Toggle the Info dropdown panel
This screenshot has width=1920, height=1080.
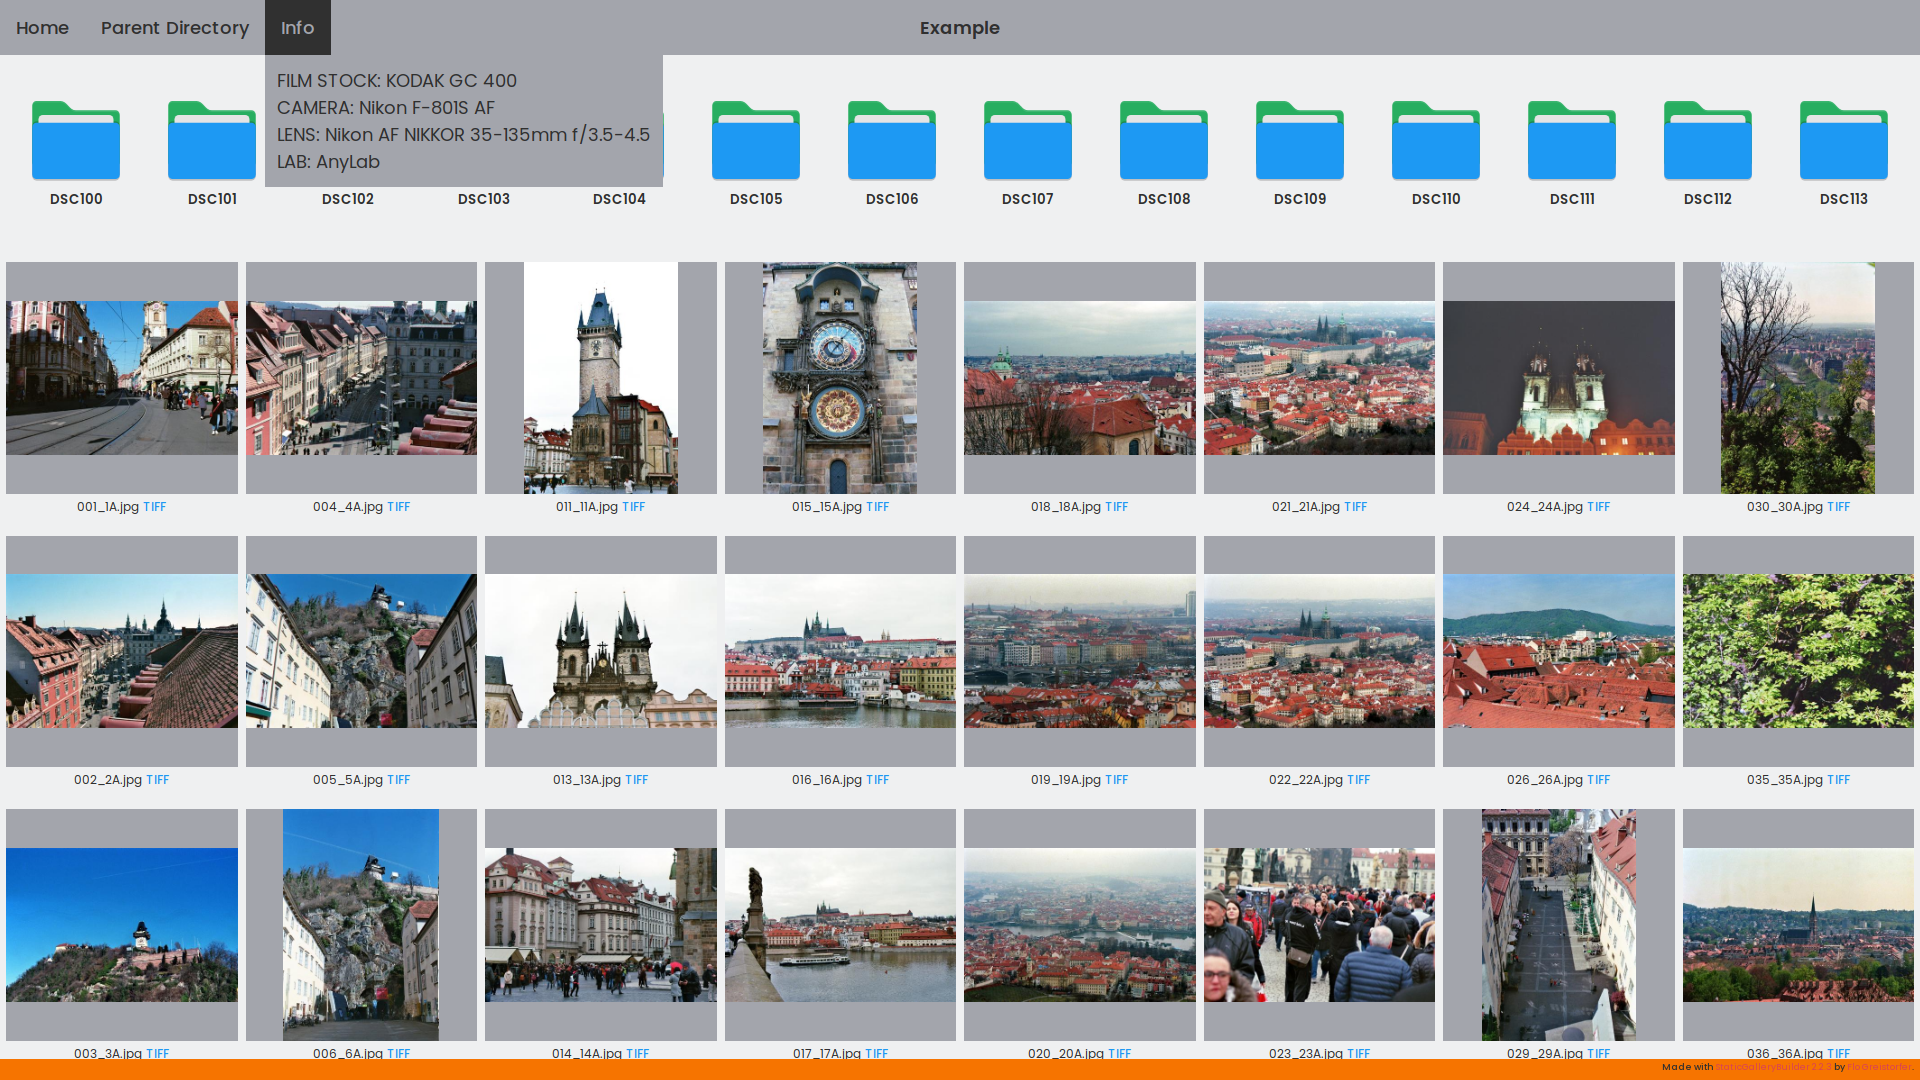(x=297, y=28)
